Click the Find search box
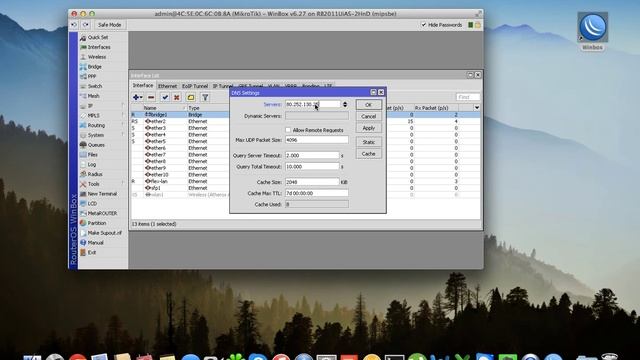The width and height of the screenshot is (640, 360). [x=468, y=97]
